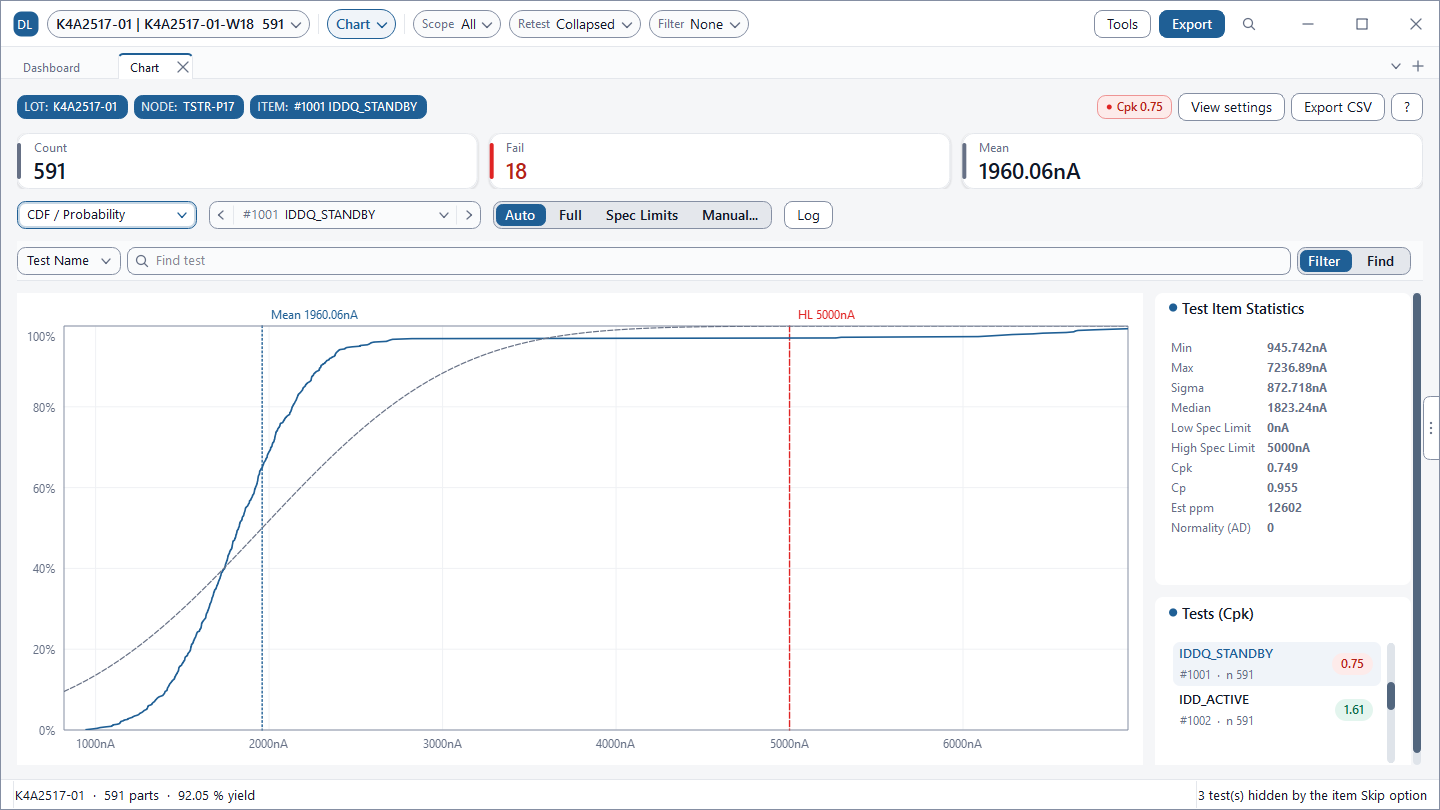Click the right panel vertical scrollbar
This screenshot has height=810, width=1440.
(x=1416, y=522)
